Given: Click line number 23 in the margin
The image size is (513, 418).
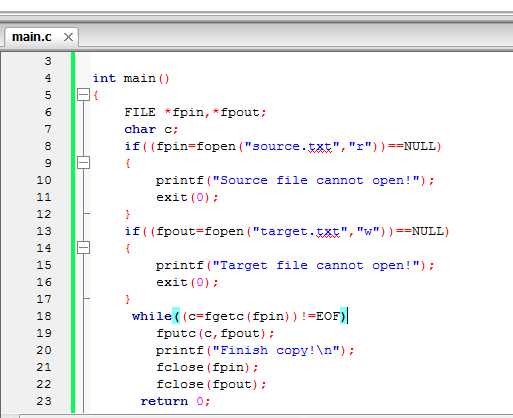Looking at the screenshot, I should click(x=44, y=401).
